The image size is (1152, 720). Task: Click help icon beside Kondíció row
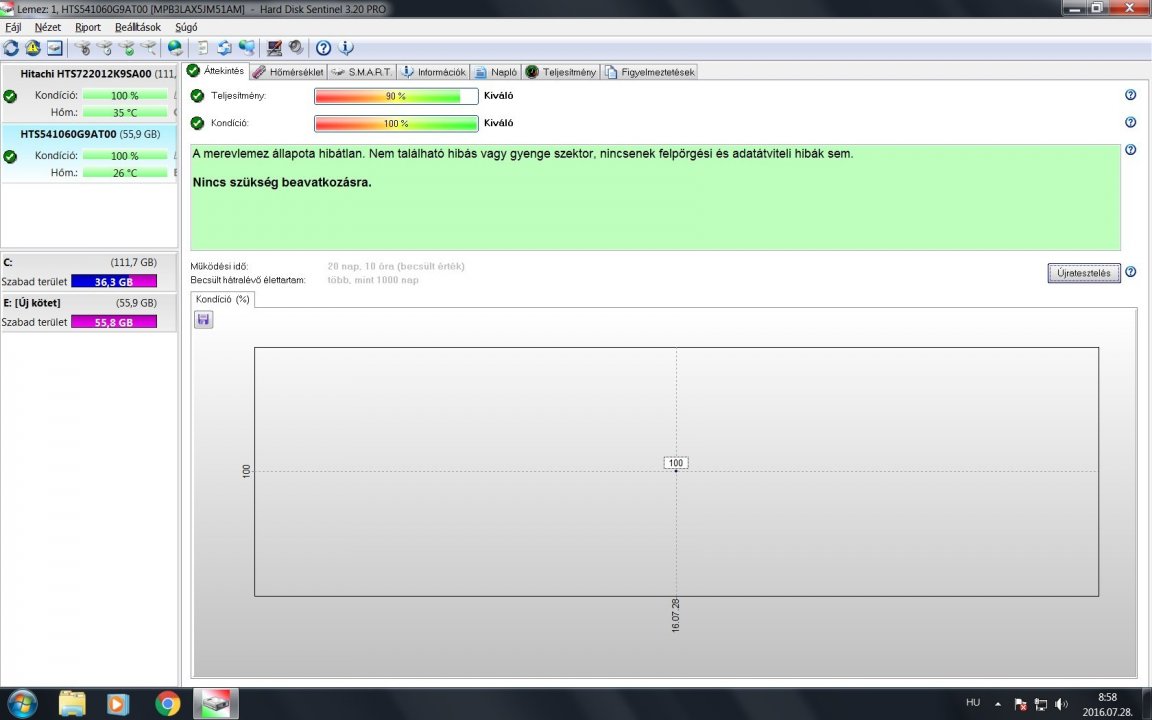tap(1131, 122)
